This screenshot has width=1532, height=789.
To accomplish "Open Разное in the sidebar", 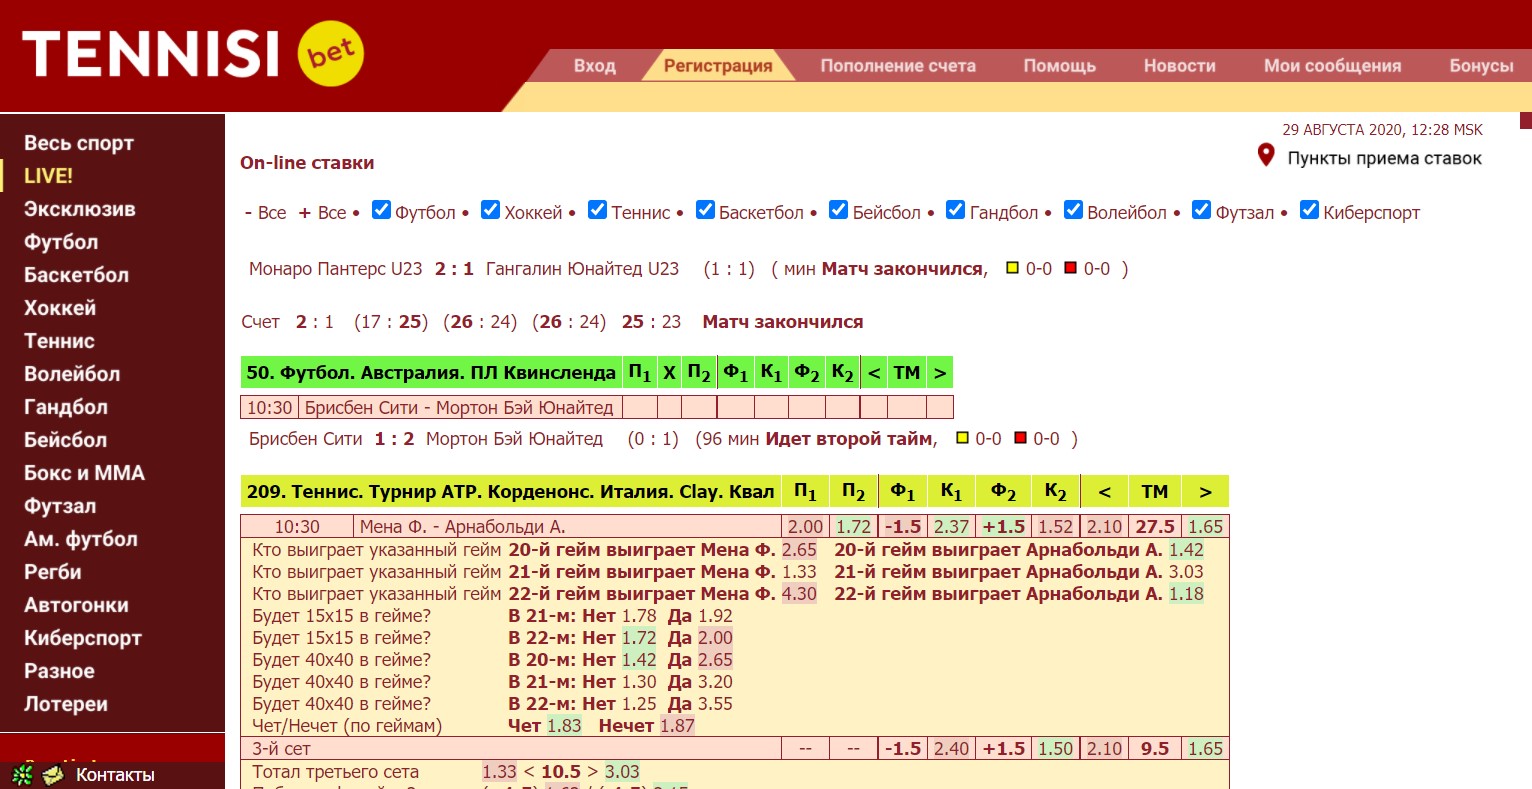I will [59, 671].
